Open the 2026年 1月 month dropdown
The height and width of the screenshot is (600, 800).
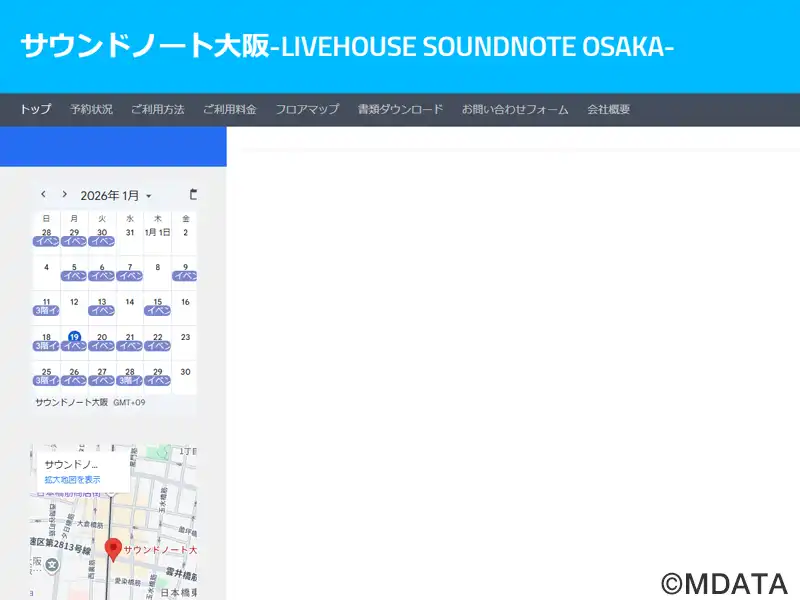[x=116, y=196]
